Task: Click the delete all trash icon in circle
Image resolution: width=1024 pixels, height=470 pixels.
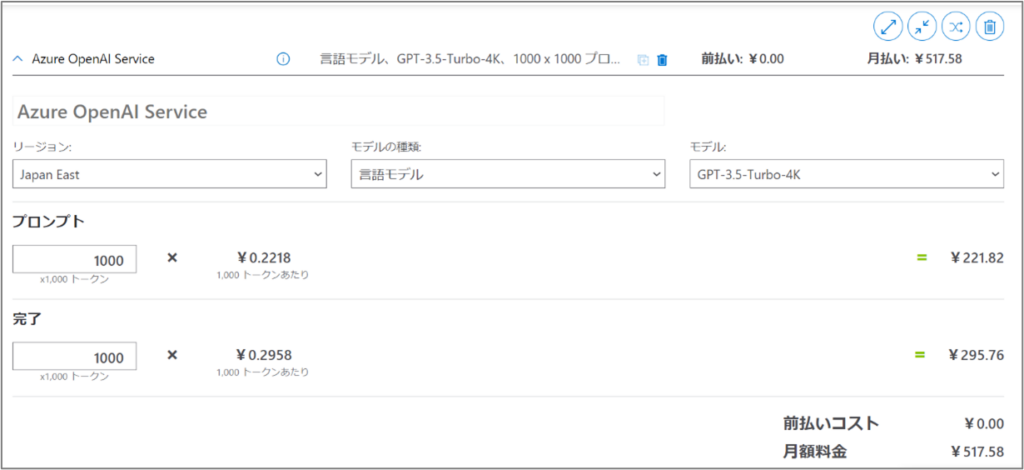Action: (989, 26)
